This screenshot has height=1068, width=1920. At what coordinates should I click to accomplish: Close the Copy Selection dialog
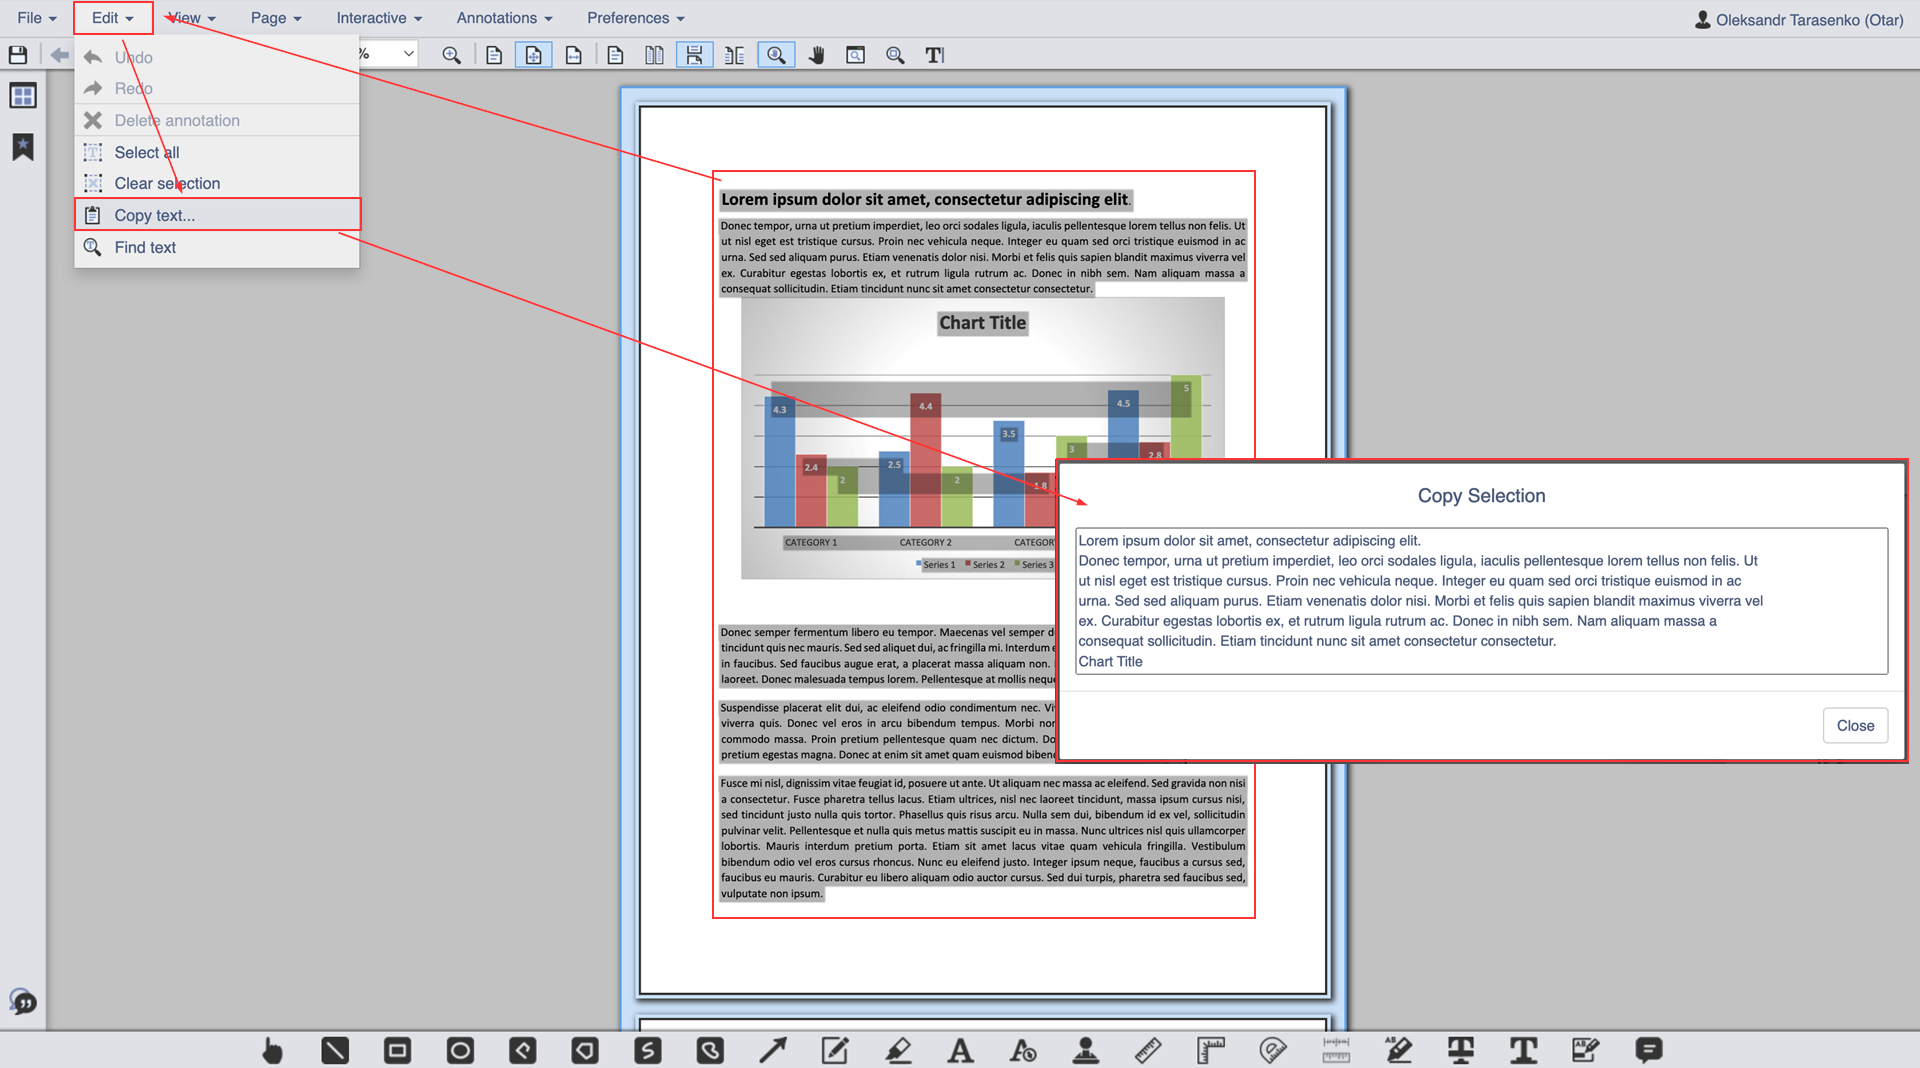(1855, 726)
